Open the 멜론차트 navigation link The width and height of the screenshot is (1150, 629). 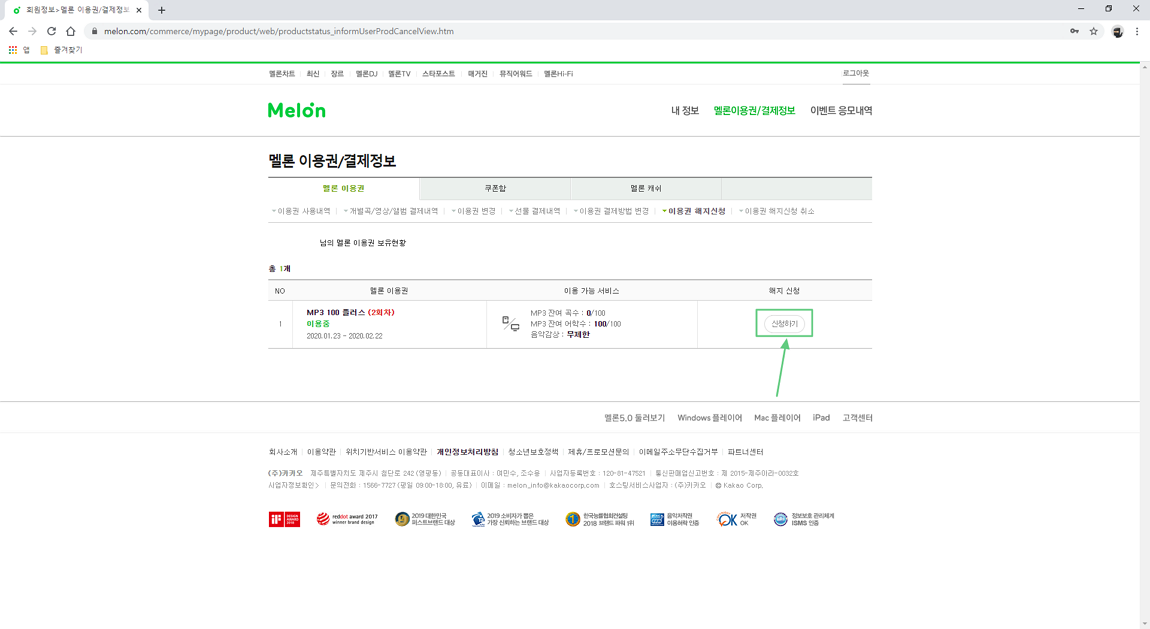pos(282,74)
